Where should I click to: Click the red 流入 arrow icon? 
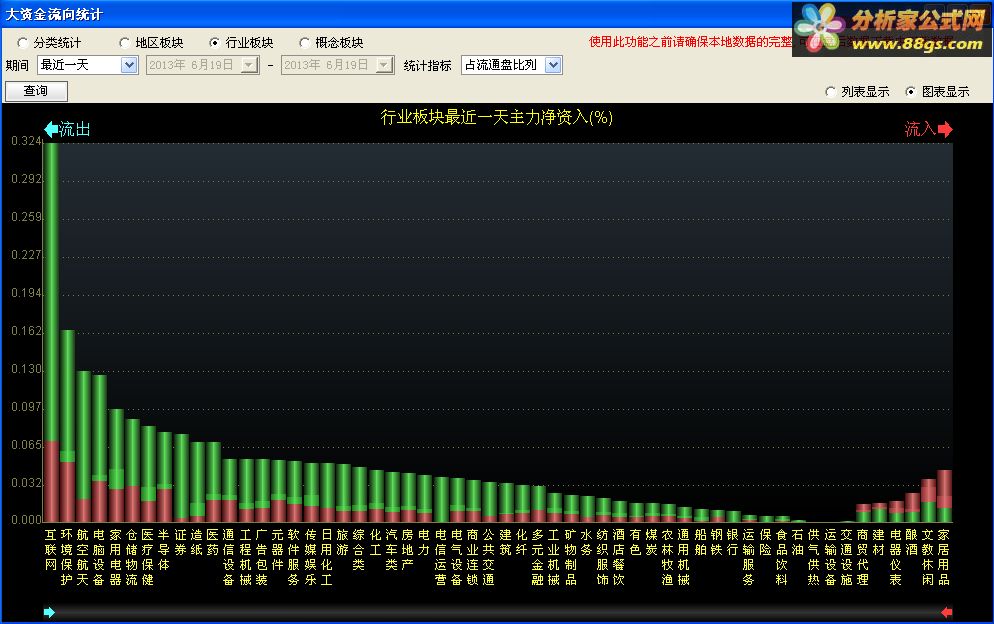click(x=945, y=129)
